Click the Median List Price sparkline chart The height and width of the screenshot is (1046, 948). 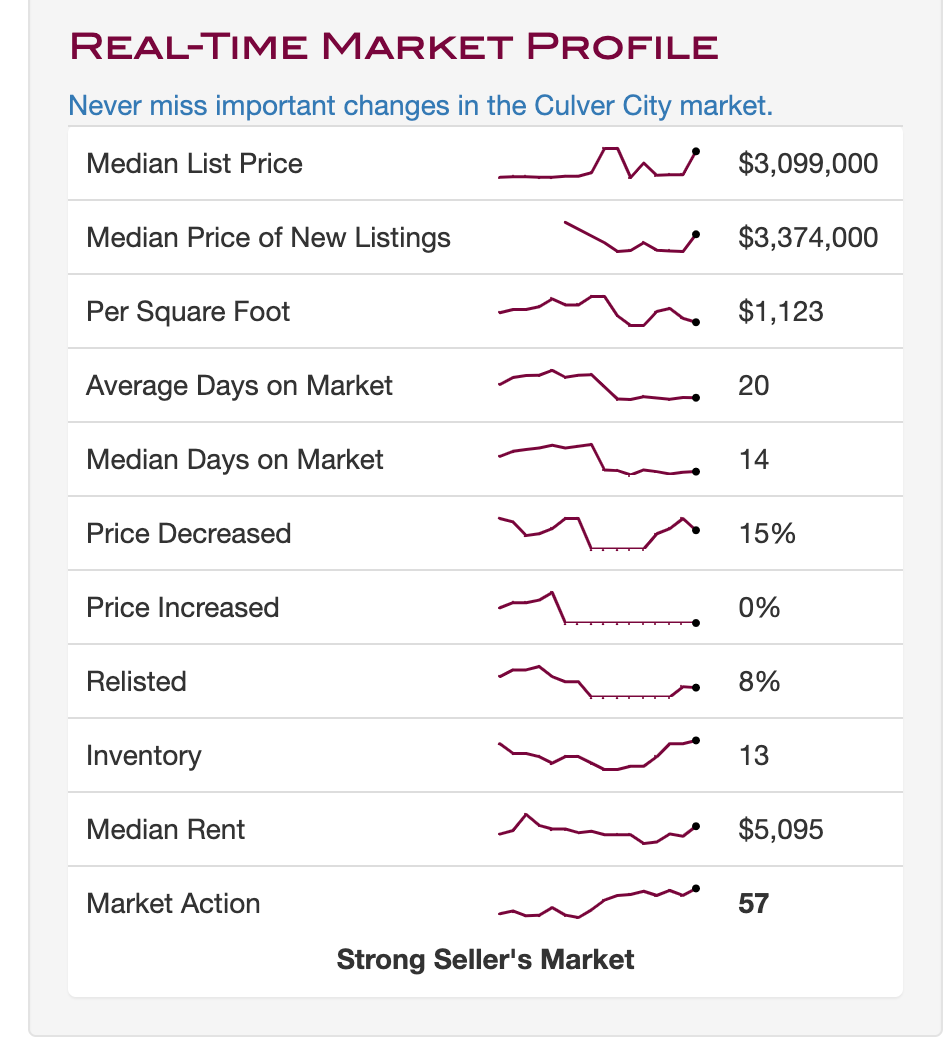[x=598, y=164]
